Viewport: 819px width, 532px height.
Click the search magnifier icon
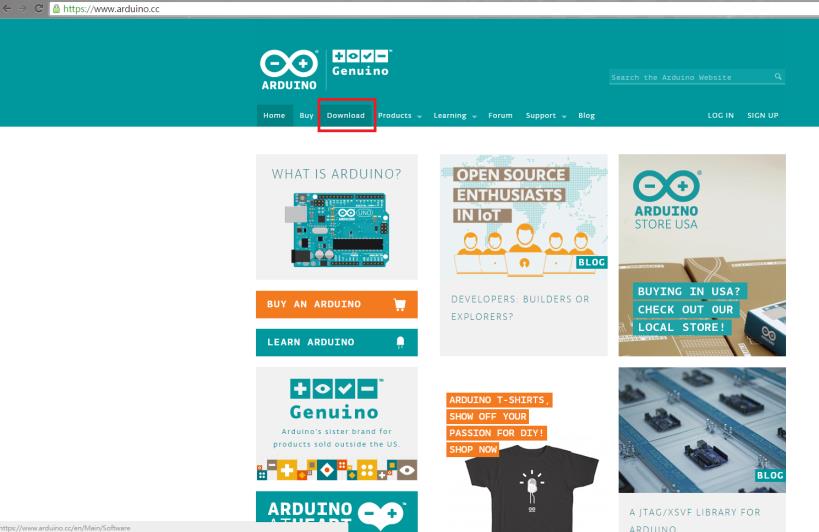click(777, 77)
